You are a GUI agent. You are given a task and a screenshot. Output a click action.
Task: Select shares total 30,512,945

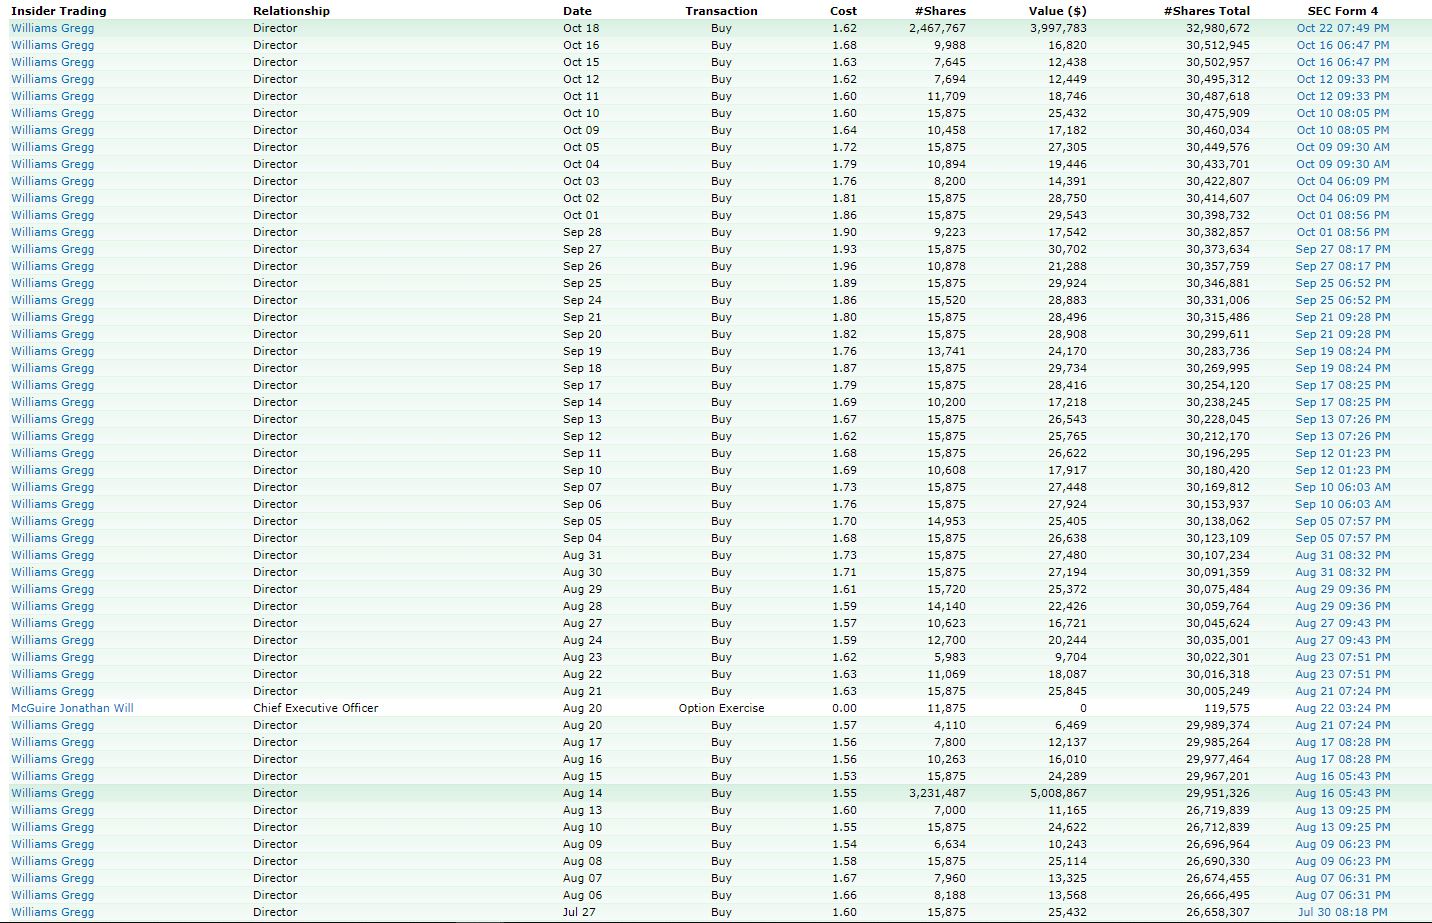[x=1218, y=45]
